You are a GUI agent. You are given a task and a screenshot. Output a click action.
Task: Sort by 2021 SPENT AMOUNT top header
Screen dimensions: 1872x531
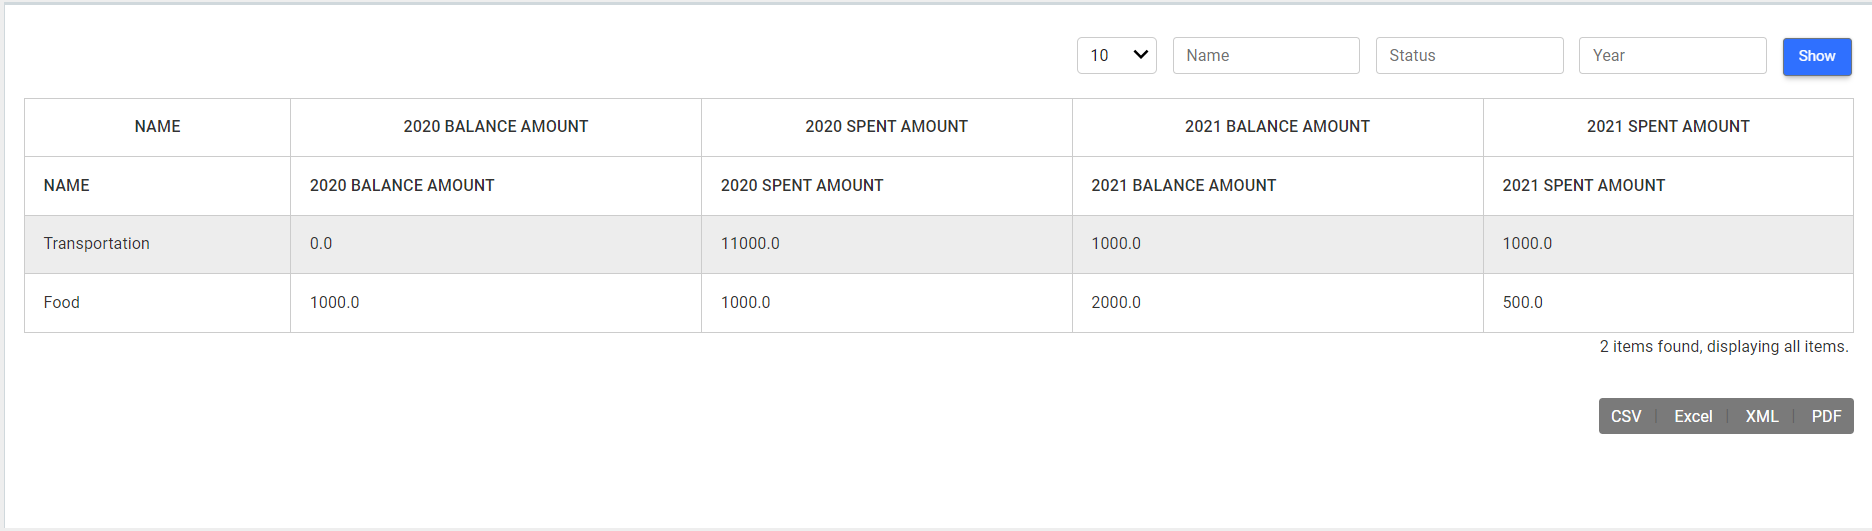tap(1667, 127)
